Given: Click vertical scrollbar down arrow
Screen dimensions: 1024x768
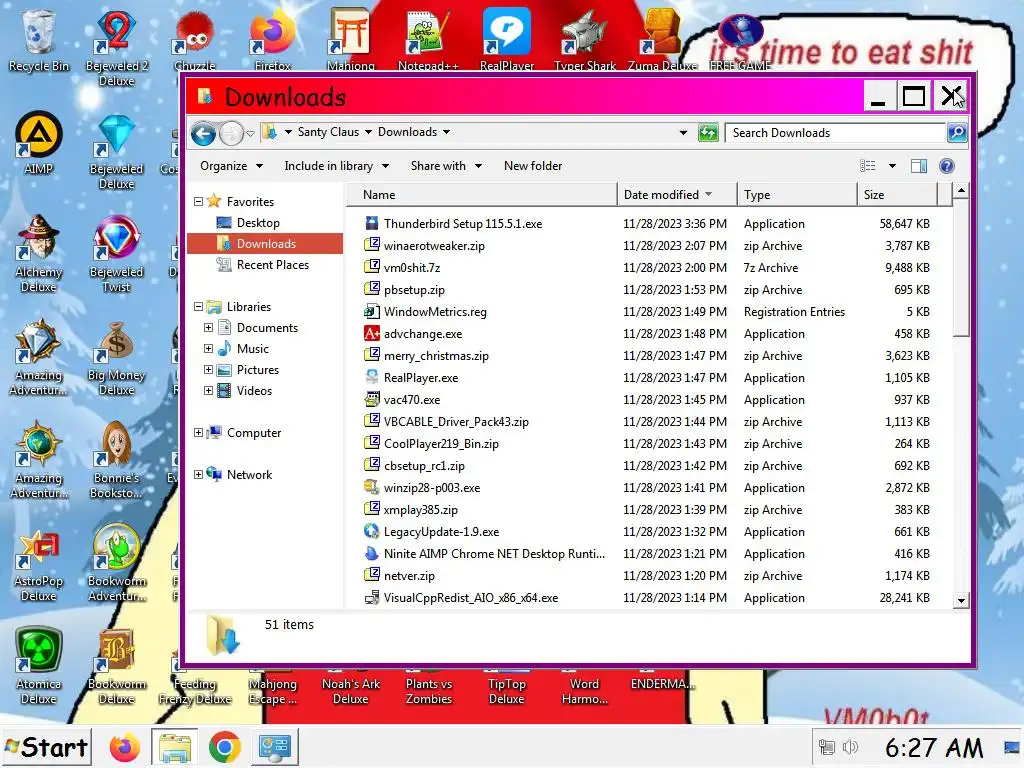Looking at the screenshot, I should tap(961, 600).
